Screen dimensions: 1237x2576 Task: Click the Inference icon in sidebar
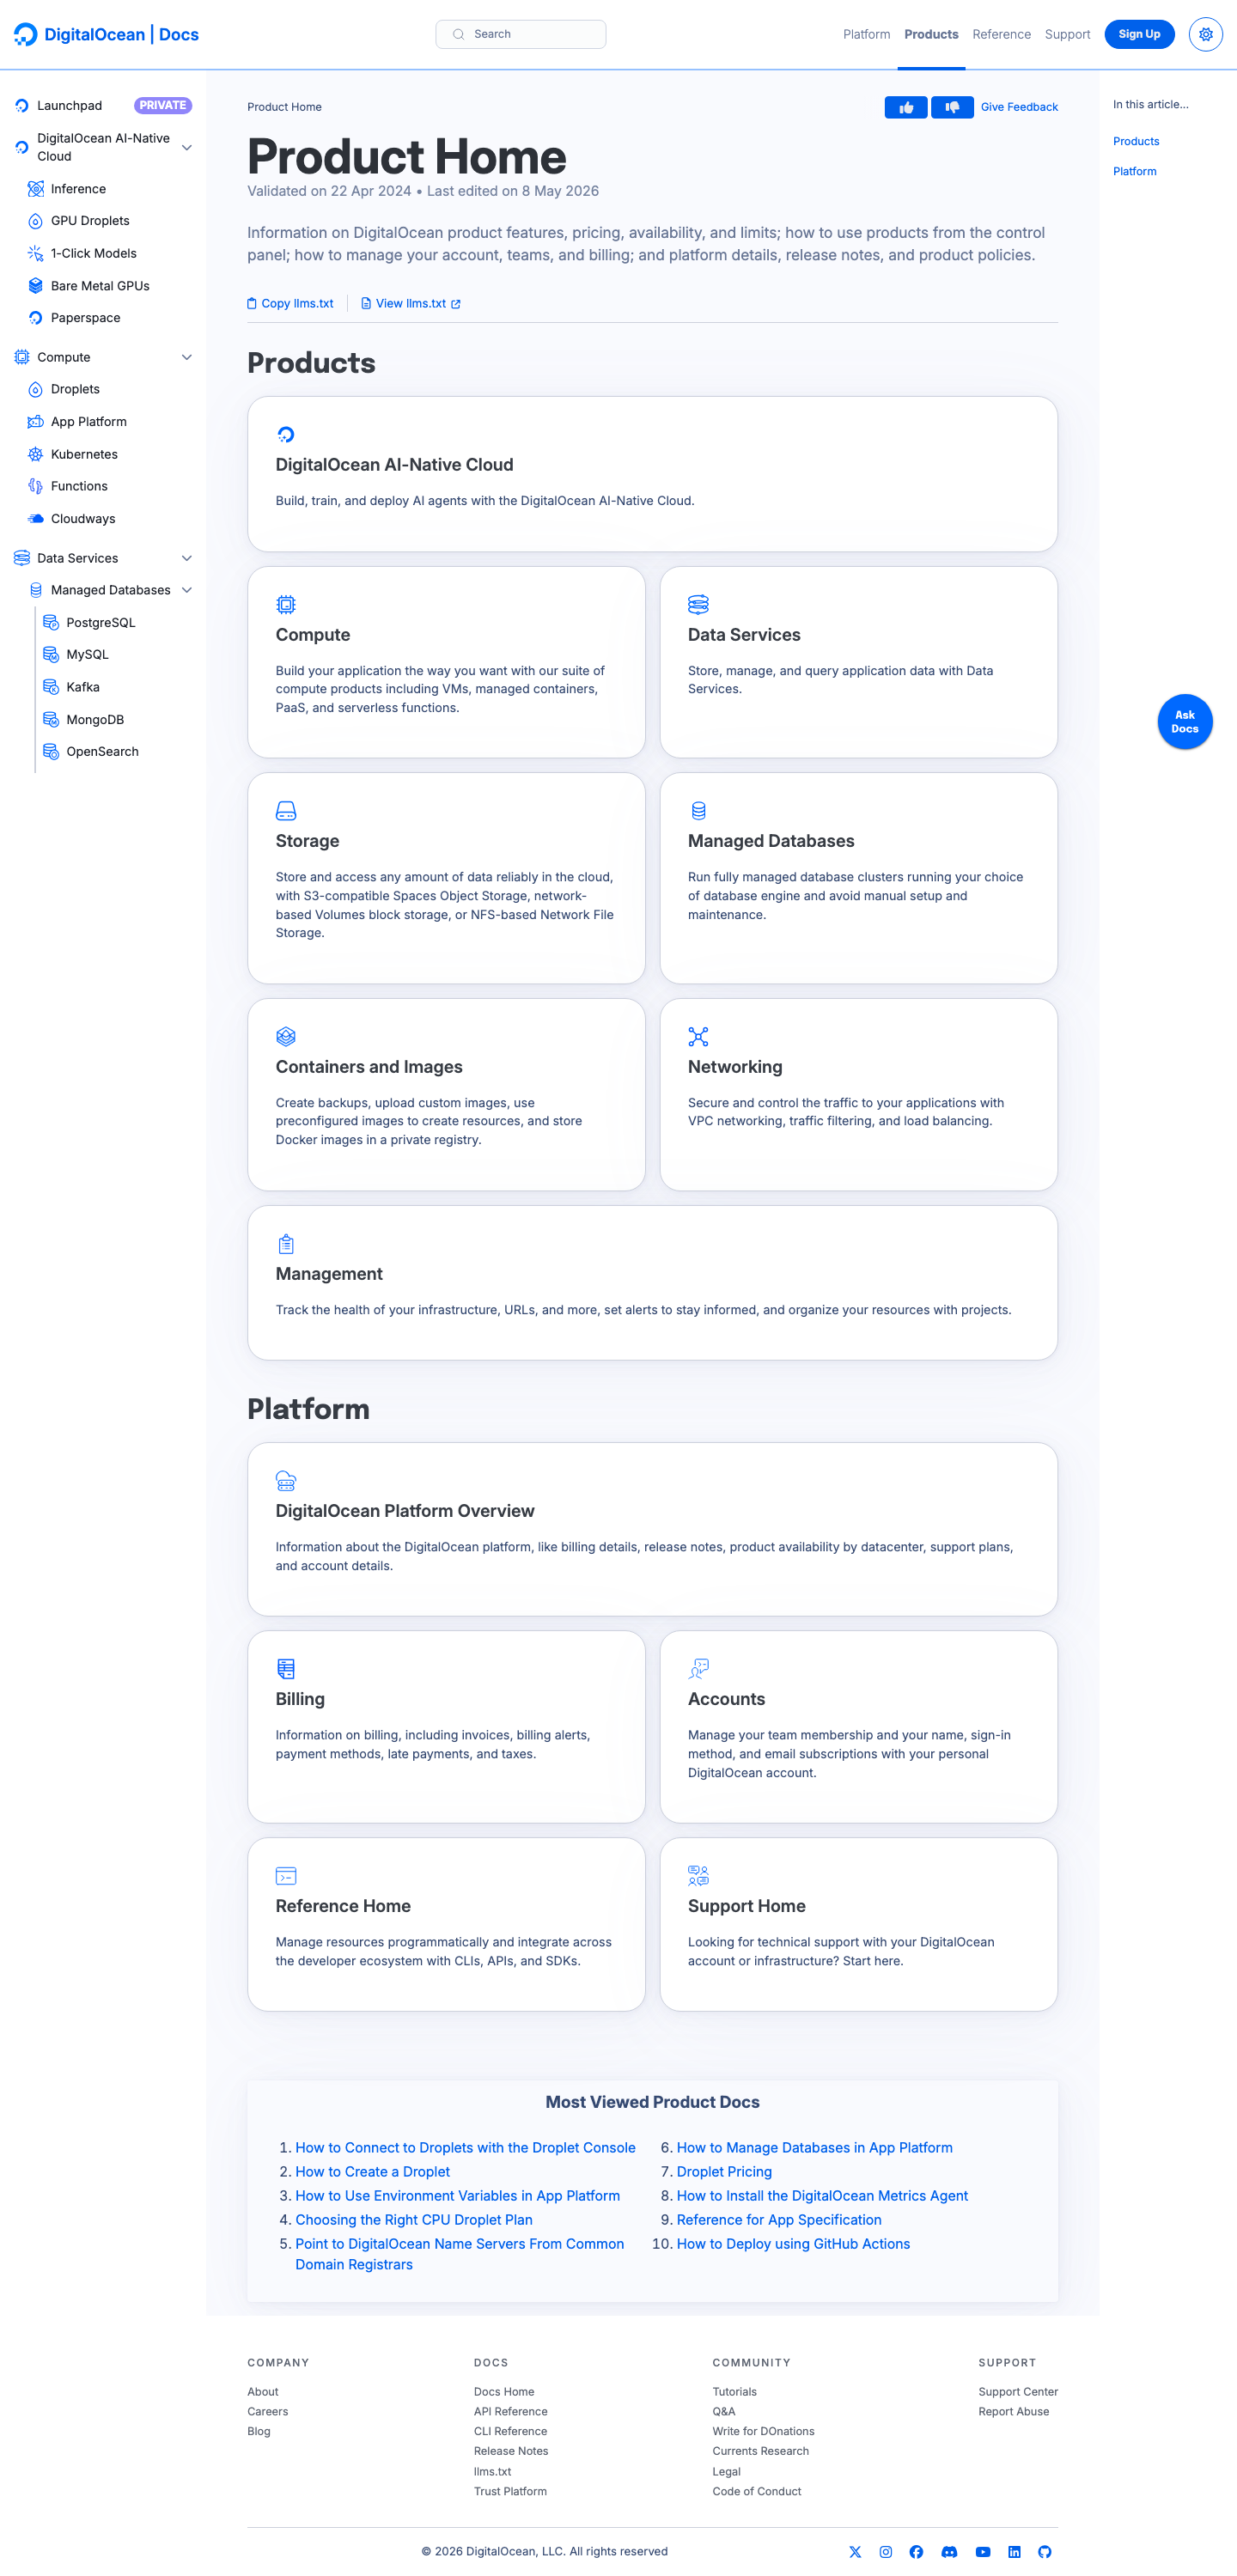click(35, 189)
